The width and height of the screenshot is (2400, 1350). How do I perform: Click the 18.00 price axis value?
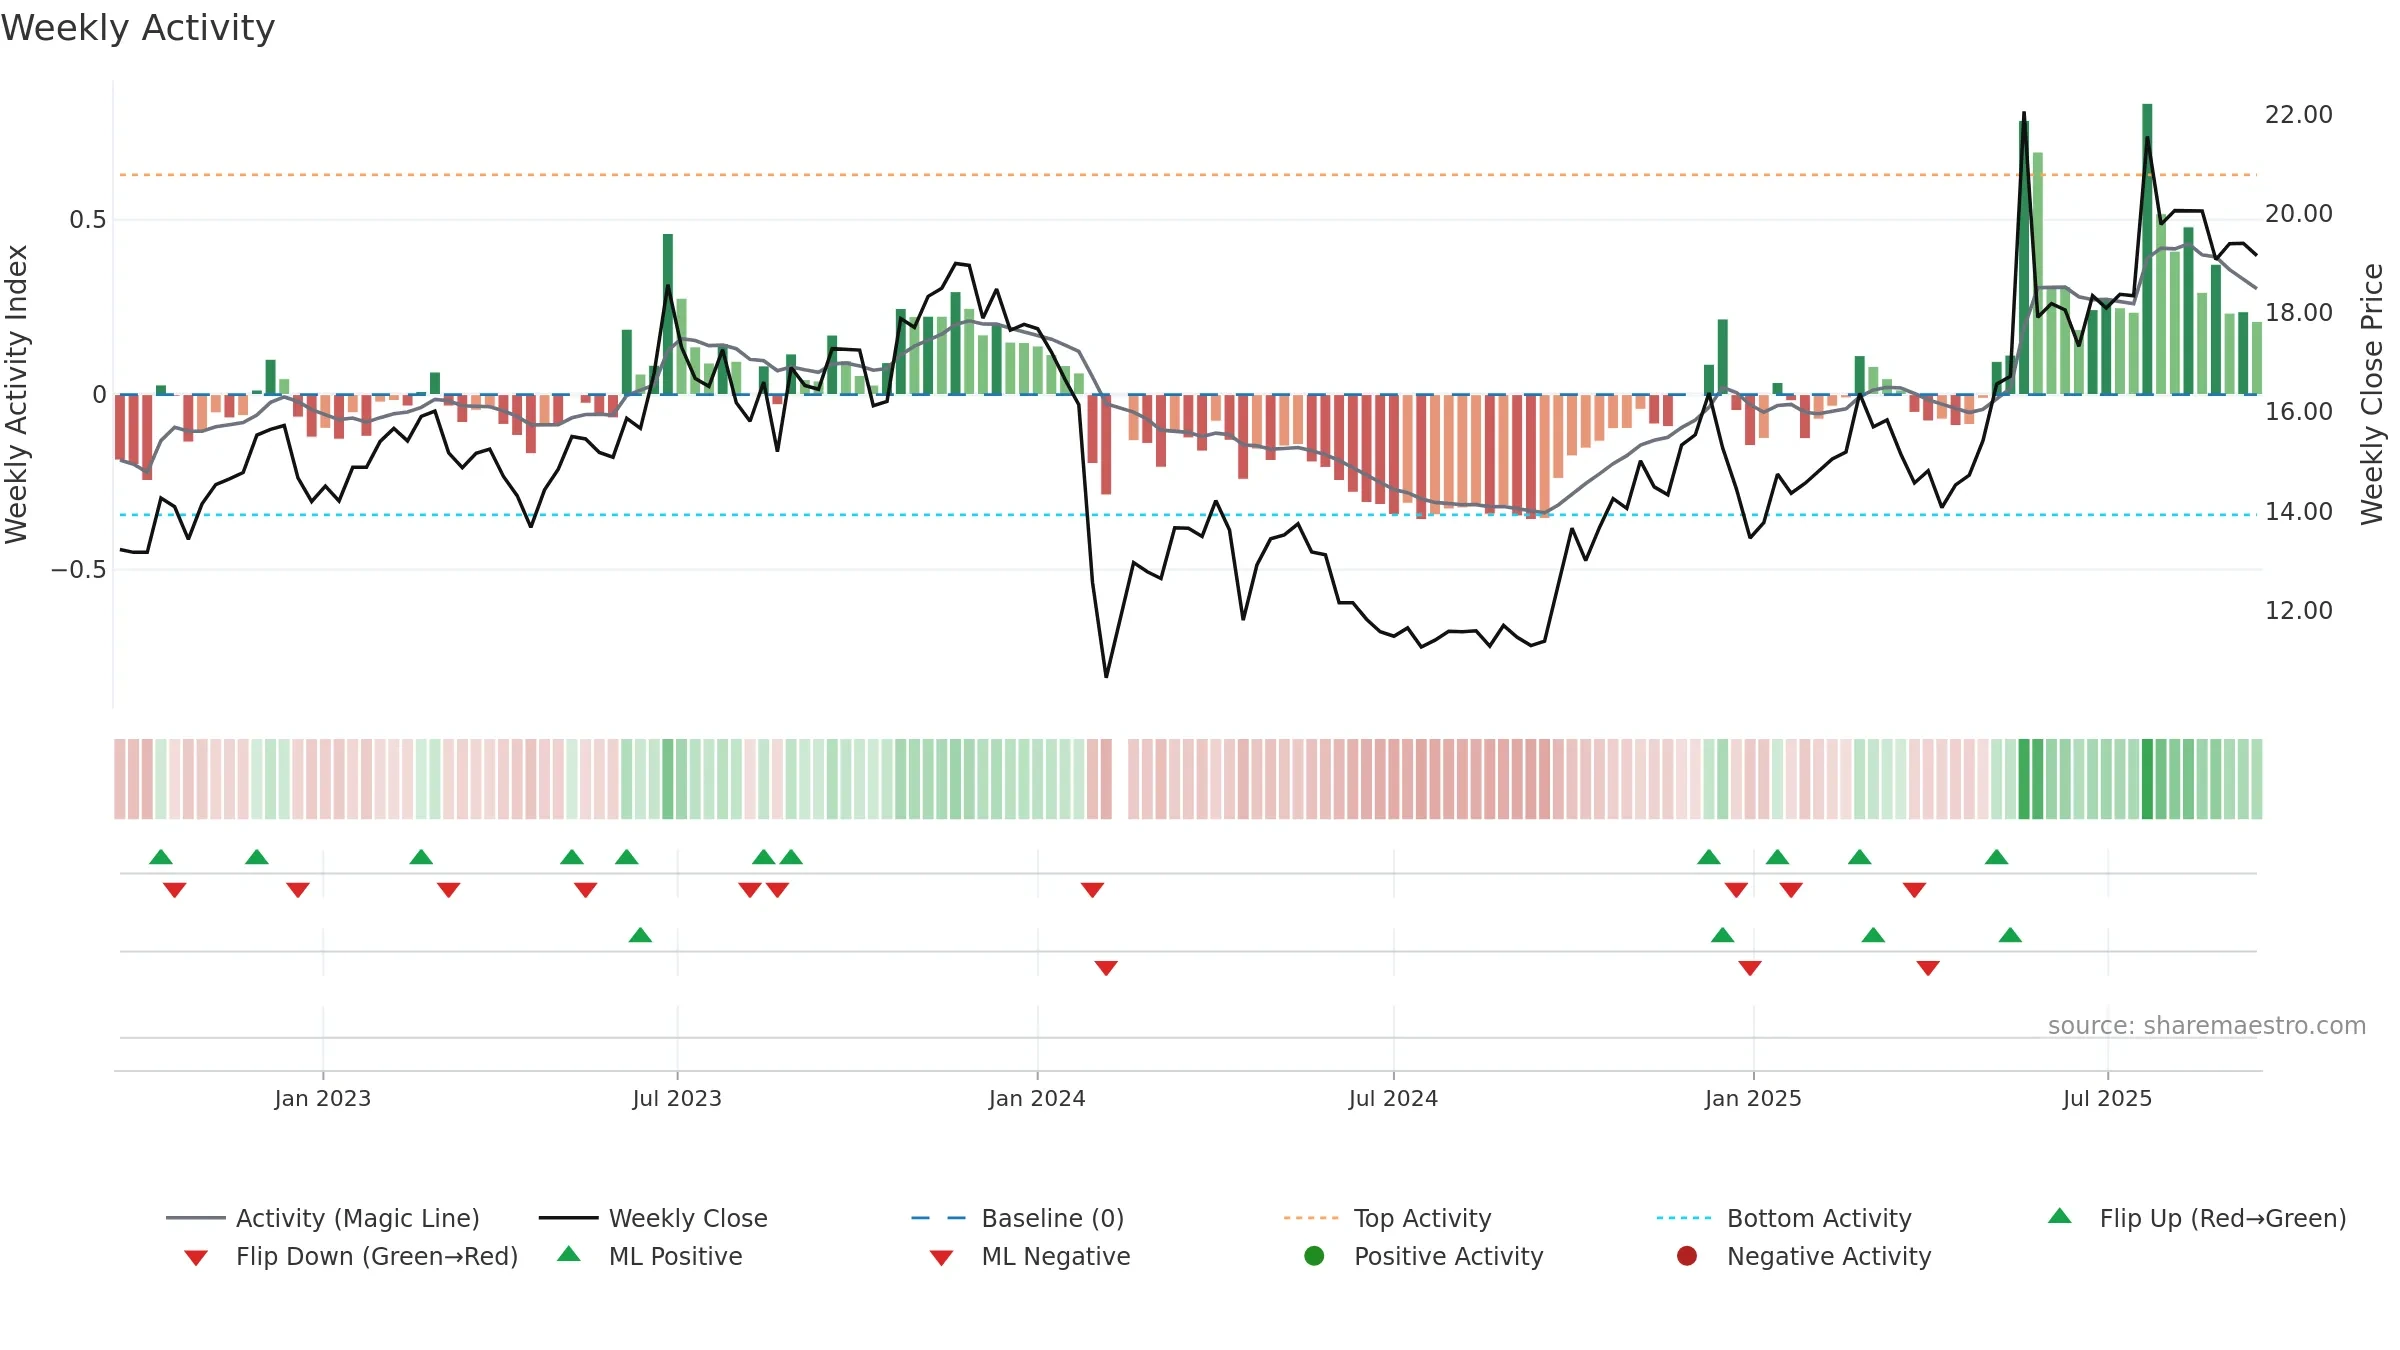pyautogui.click(x=2298, y=313)
